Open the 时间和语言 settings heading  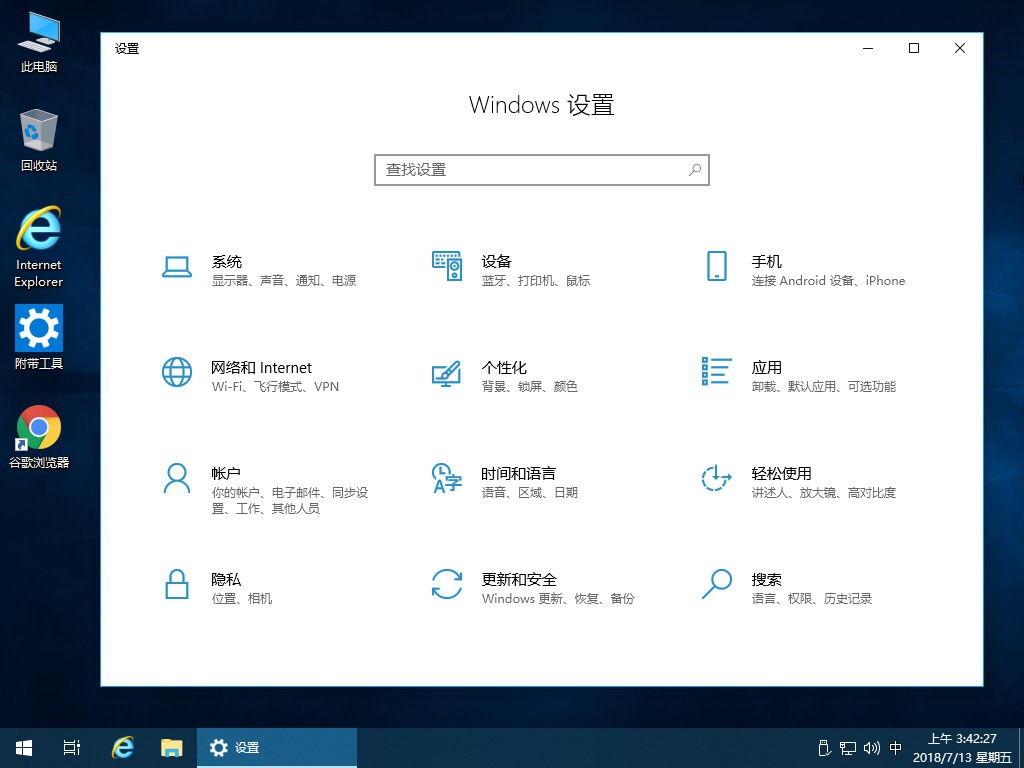point(519,473)
